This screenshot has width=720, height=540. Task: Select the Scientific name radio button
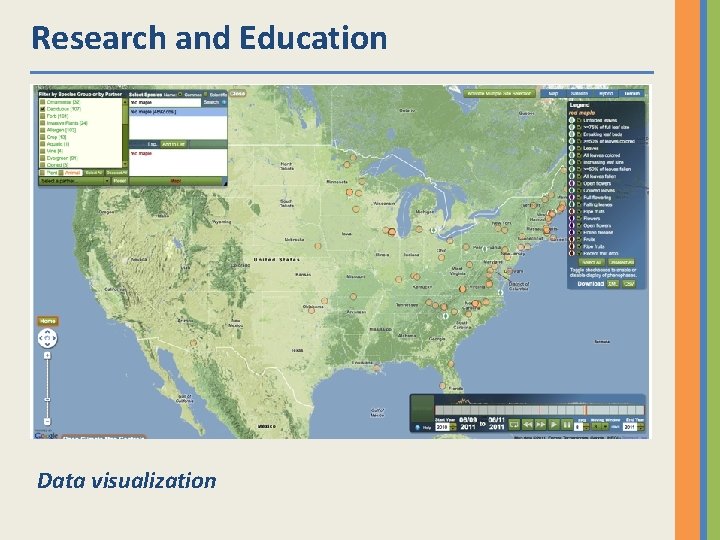(x=206, y=94)
